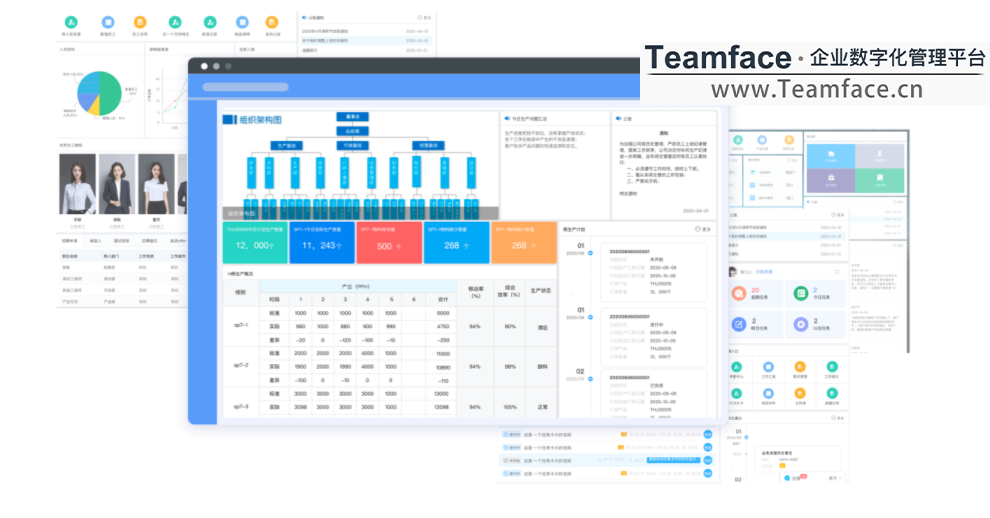Click the sp7-1 line row label
Screen dimensions: 990x518
tap(241, 325)
